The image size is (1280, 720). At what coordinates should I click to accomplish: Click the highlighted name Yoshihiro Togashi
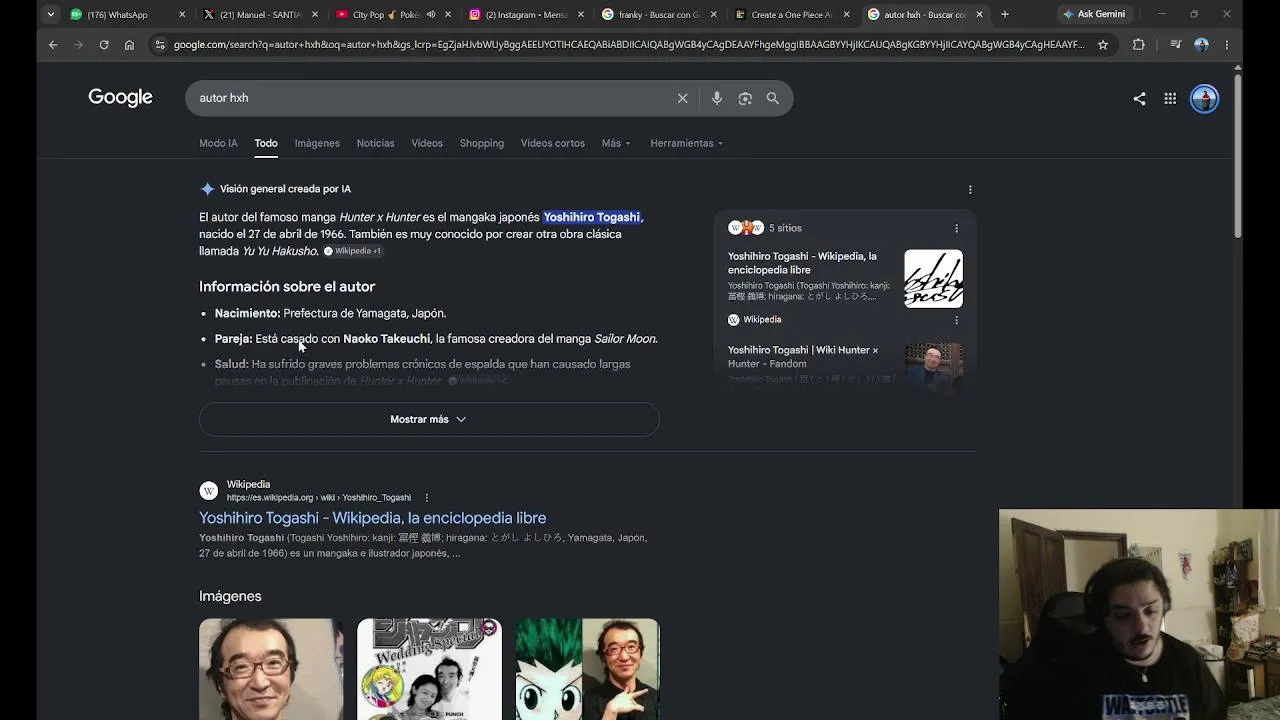591,217
